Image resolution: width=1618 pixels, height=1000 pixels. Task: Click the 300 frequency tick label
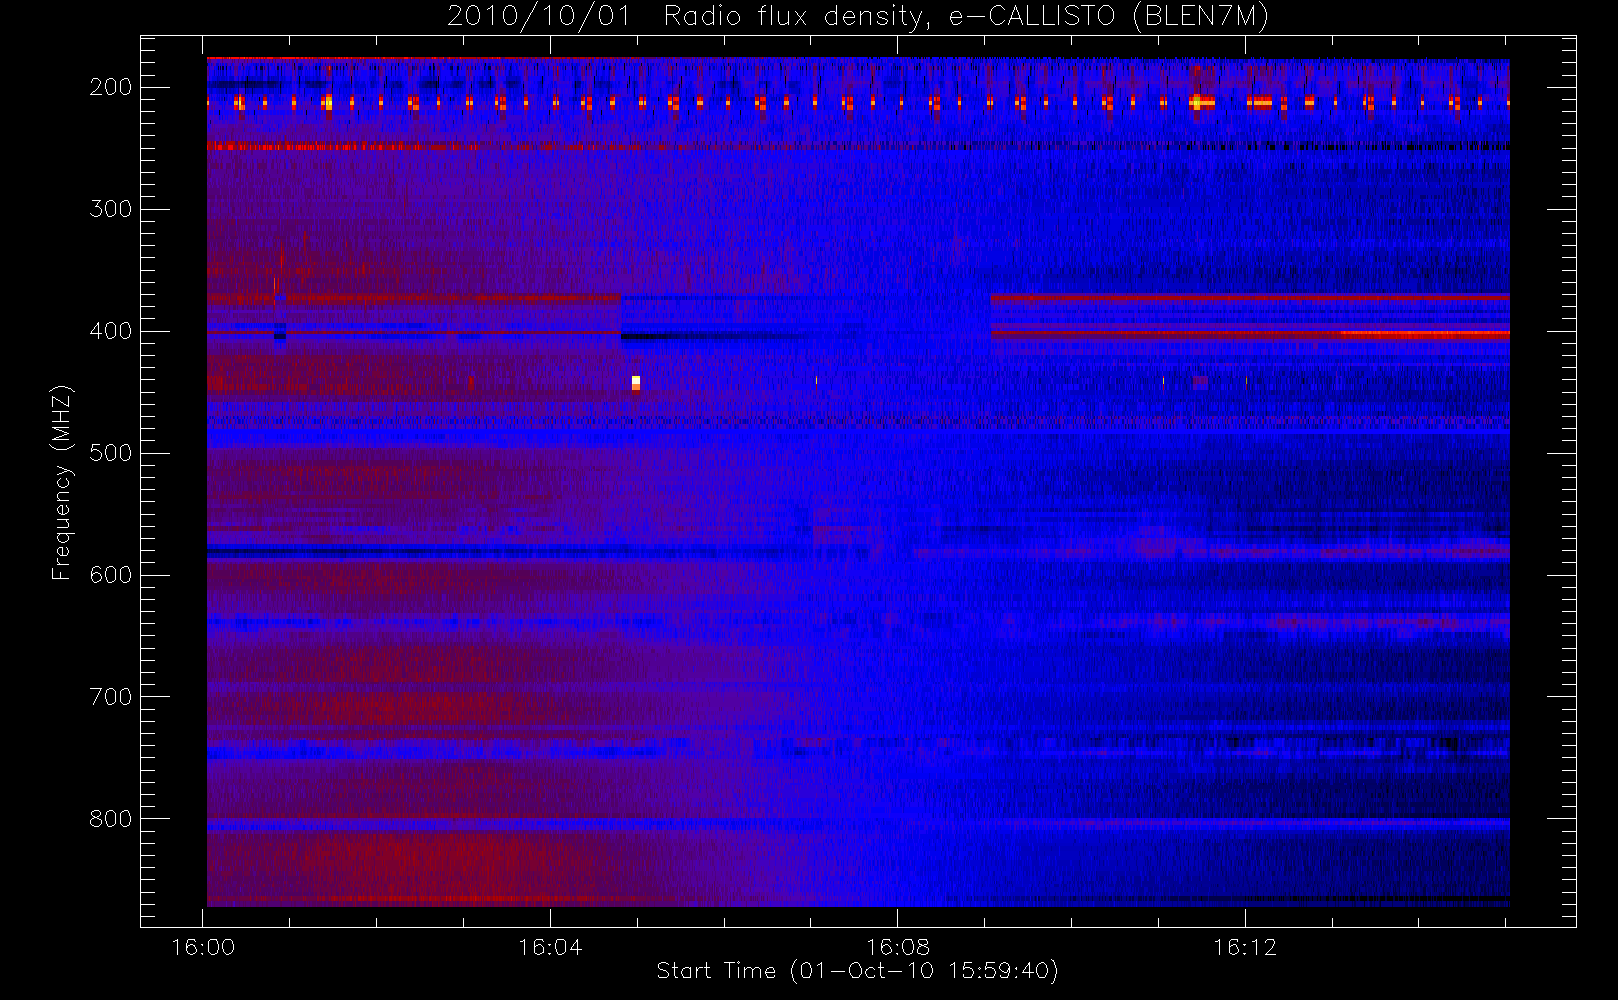pos(111,209)
